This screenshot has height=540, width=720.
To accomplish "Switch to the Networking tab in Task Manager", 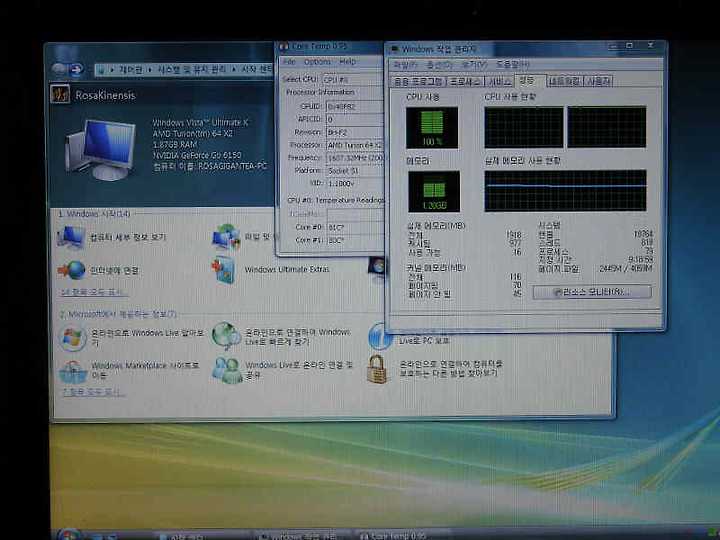I will (565, 82).
